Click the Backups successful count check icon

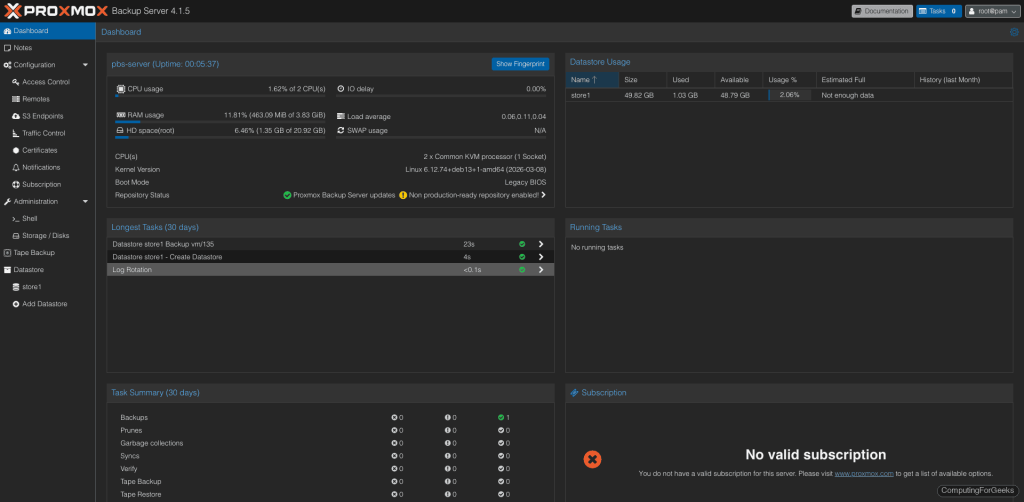(x=501, y=418)
